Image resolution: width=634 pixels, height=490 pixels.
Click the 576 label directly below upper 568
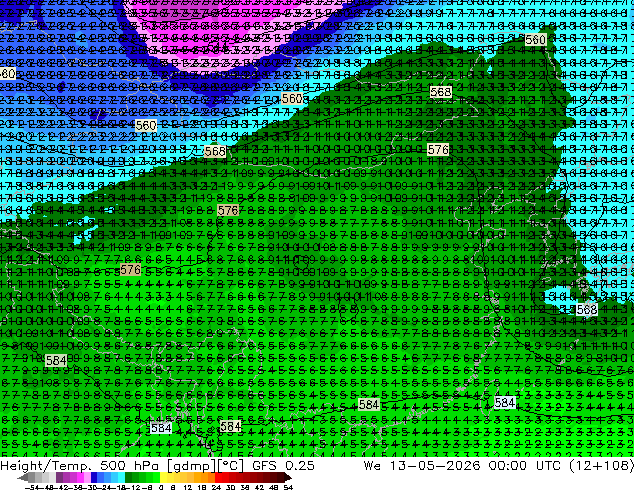click(438, 150)
